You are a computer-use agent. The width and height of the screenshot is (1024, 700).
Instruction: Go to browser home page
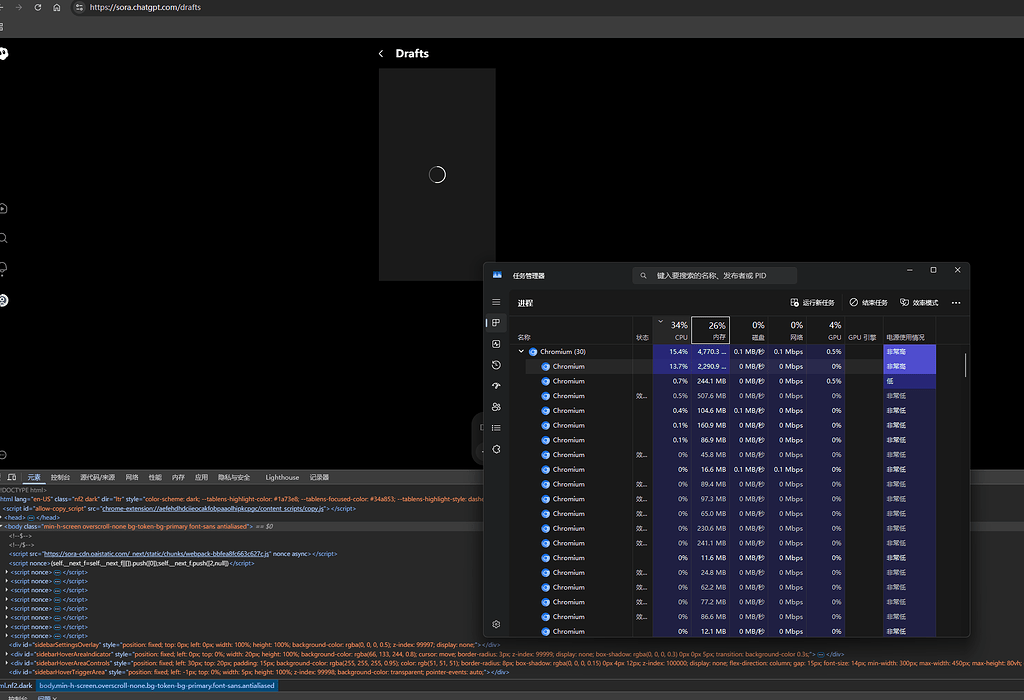(x=57, y=7)
